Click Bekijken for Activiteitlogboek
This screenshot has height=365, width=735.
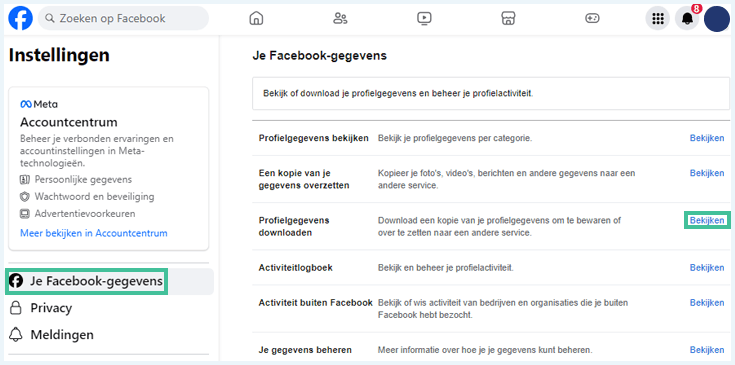coord(707,268)
